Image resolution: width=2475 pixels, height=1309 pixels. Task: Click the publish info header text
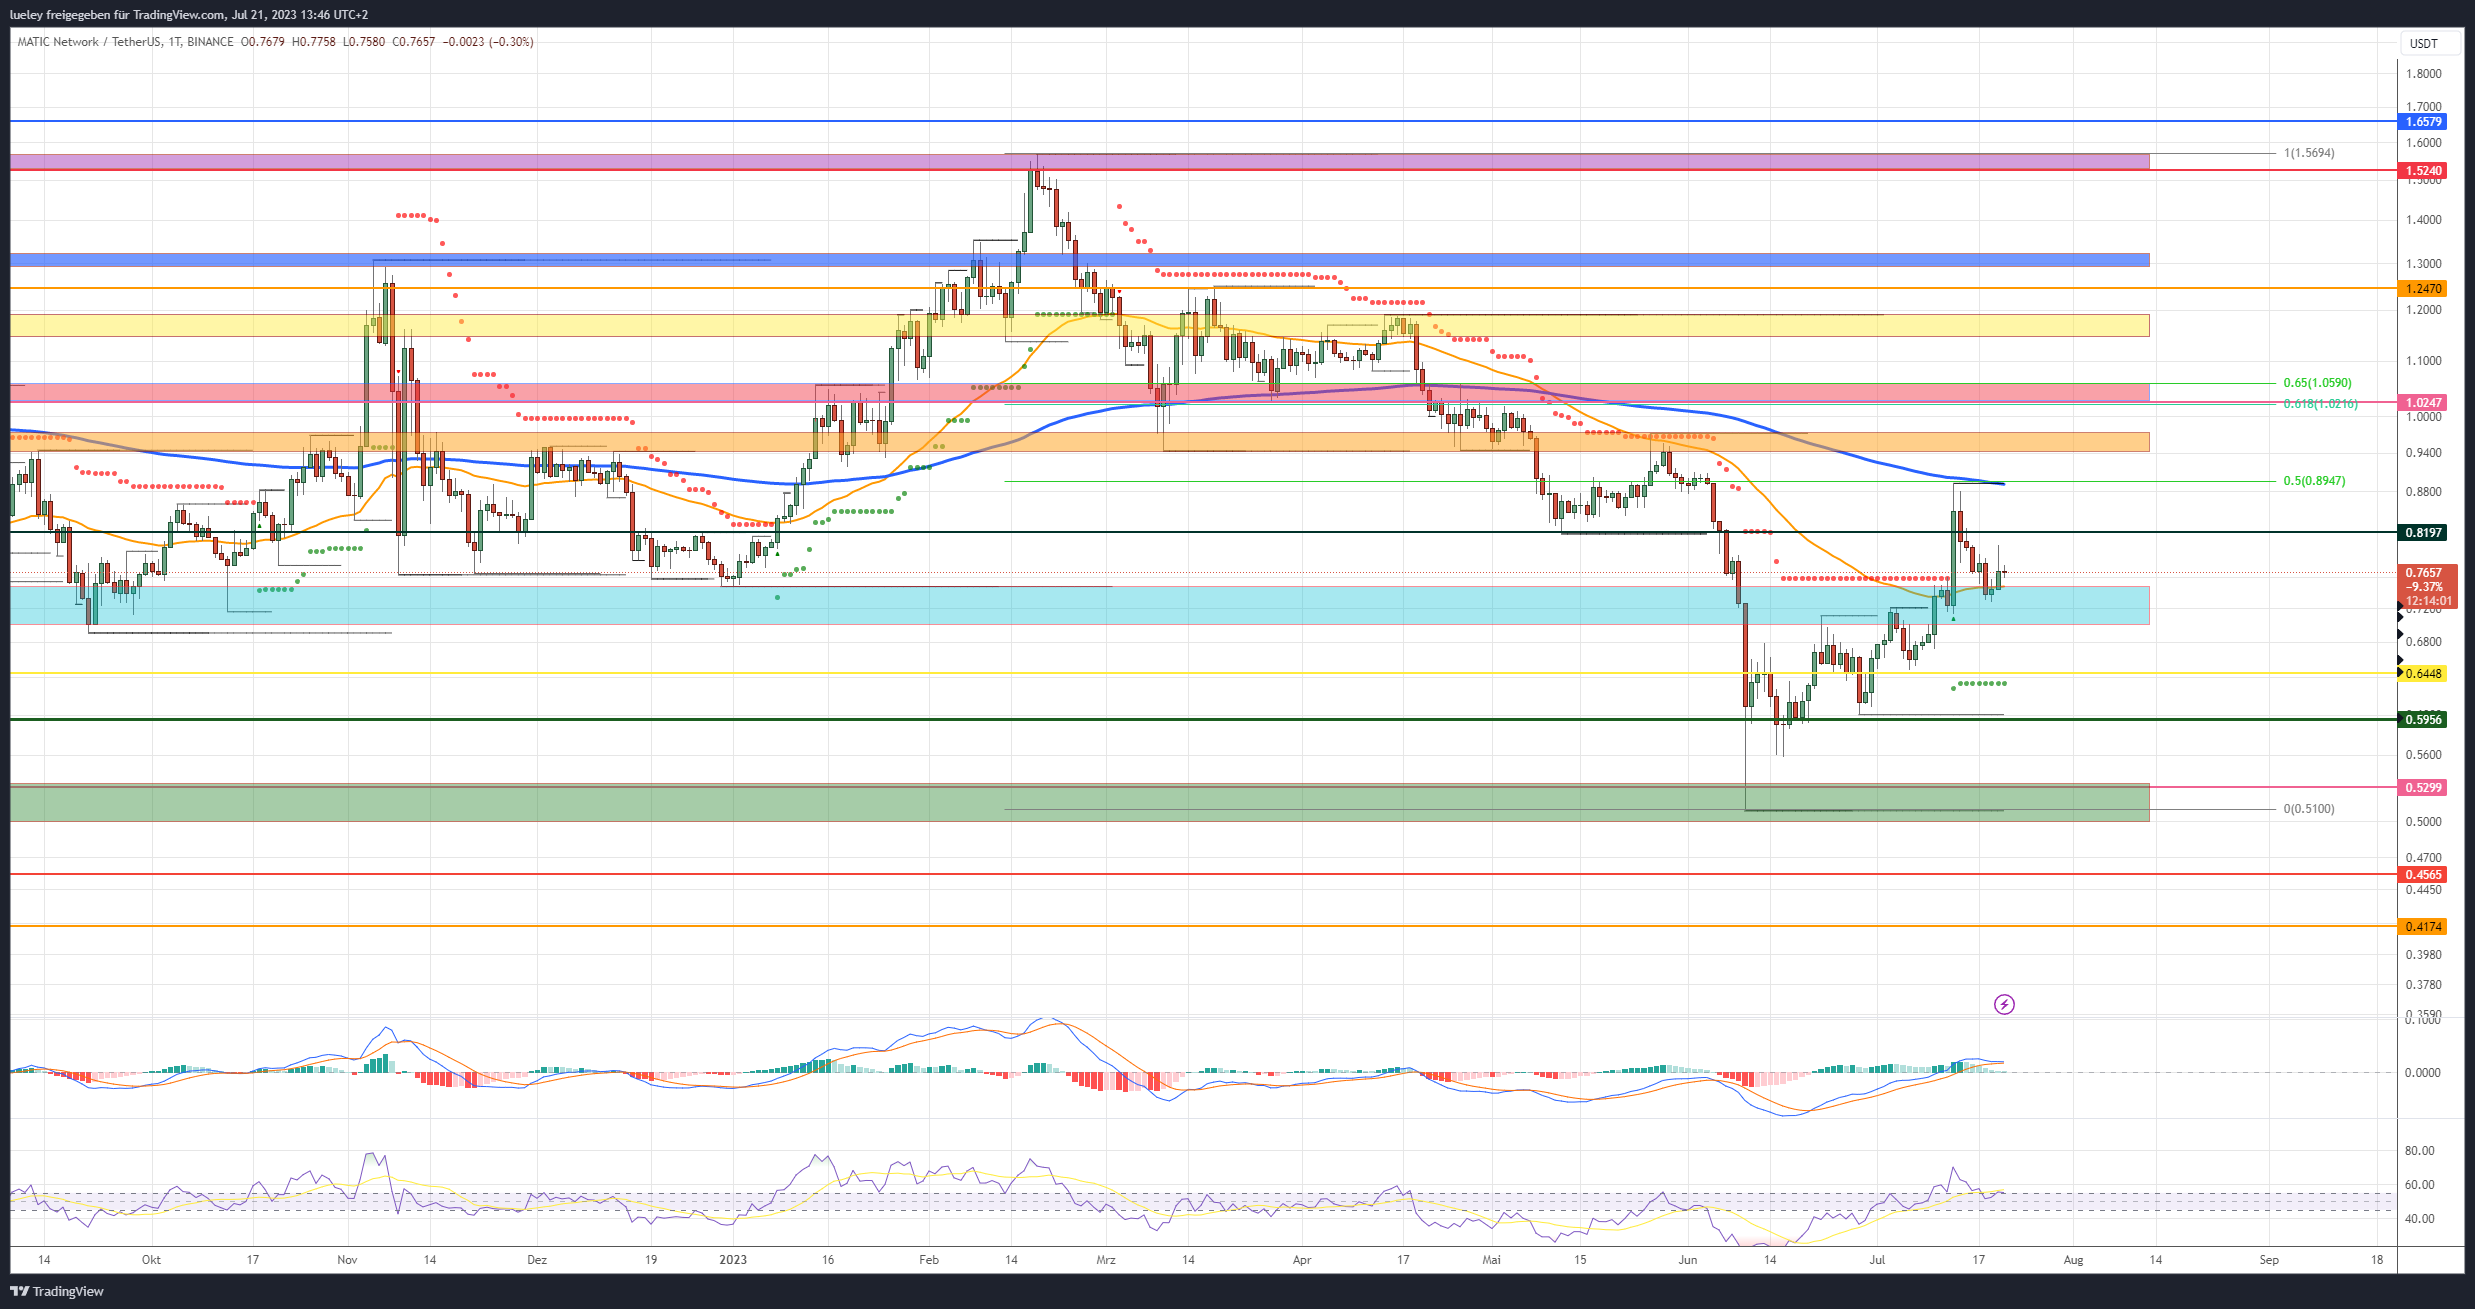(x=189, y=15)
